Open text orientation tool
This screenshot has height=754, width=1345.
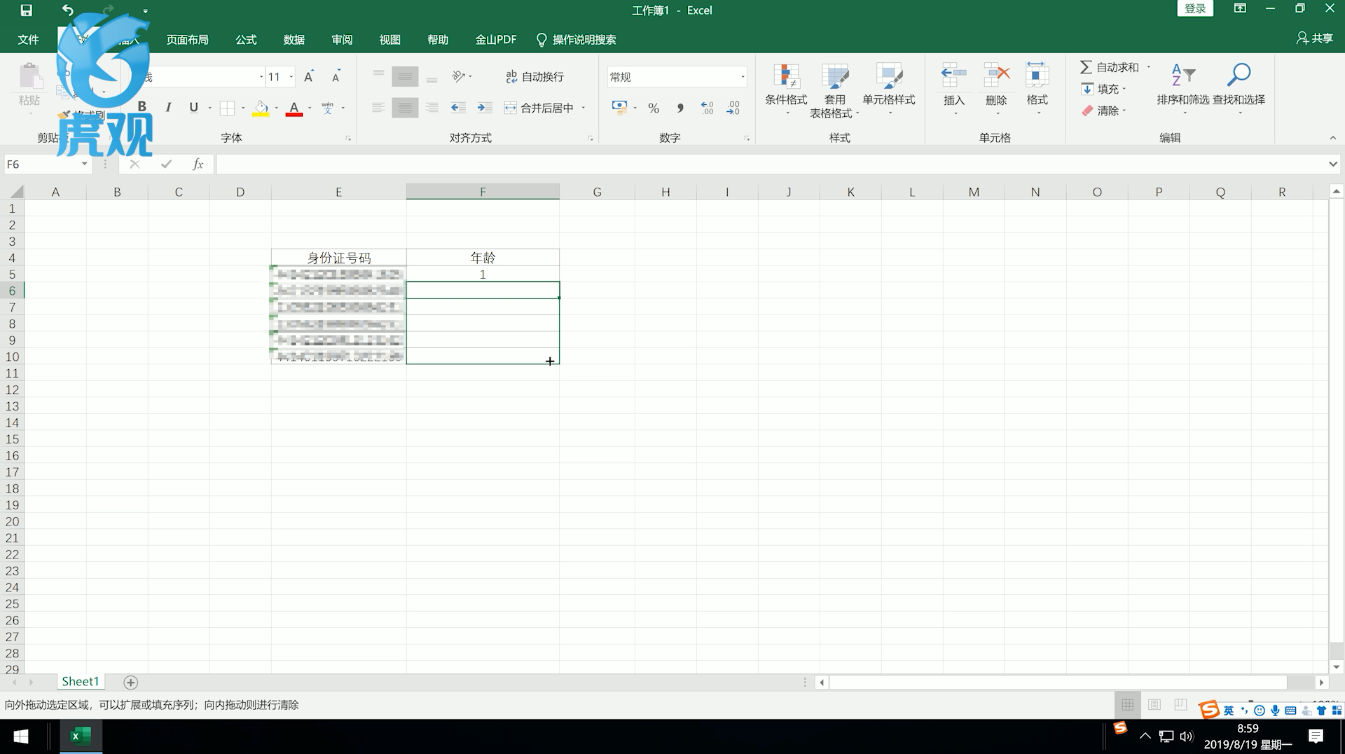pyautogui.click(x=461, y=76)
